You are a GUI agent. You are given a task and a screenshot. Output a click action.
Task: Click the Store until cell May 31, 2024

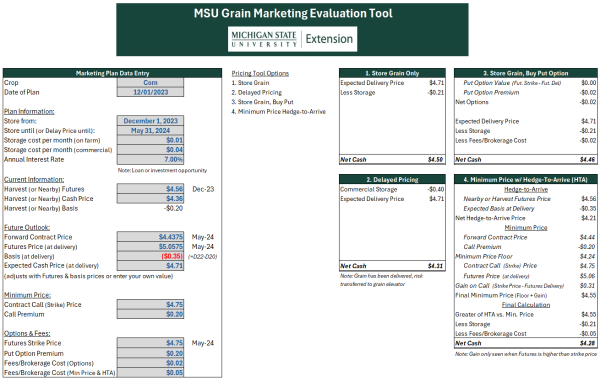click(150, 130)
